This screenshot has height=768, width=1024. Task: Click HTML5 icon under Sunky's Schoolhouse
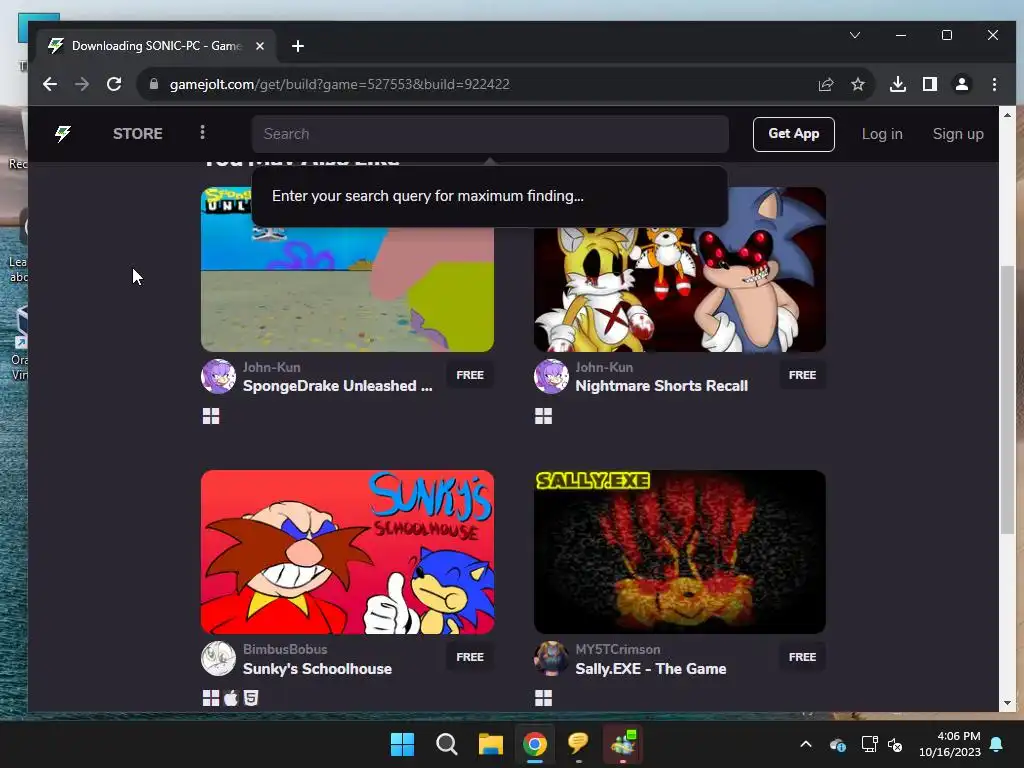[251, 698]
